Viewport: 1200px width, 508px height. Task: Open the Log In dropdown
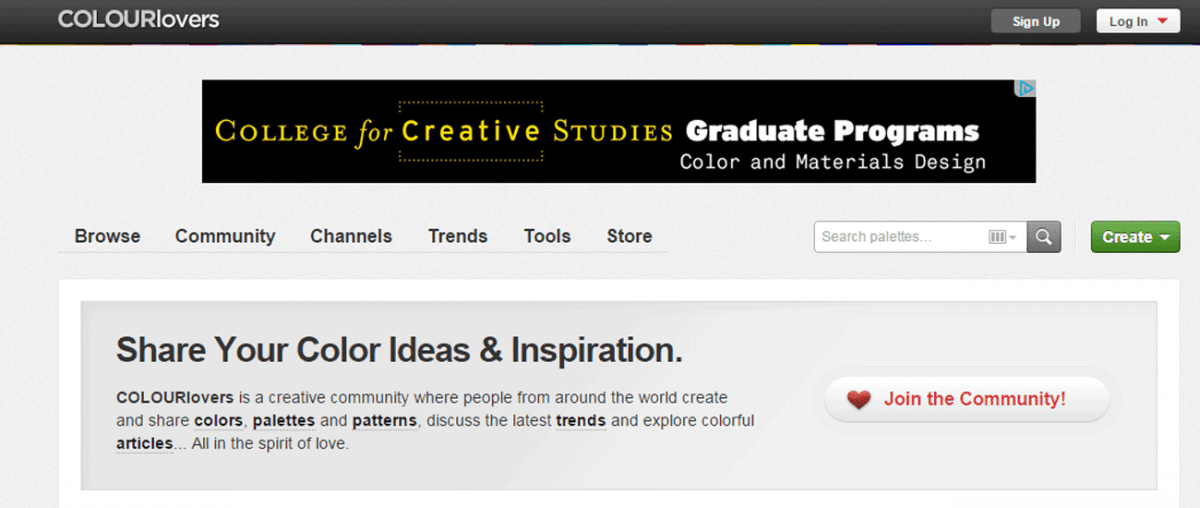1138,21
